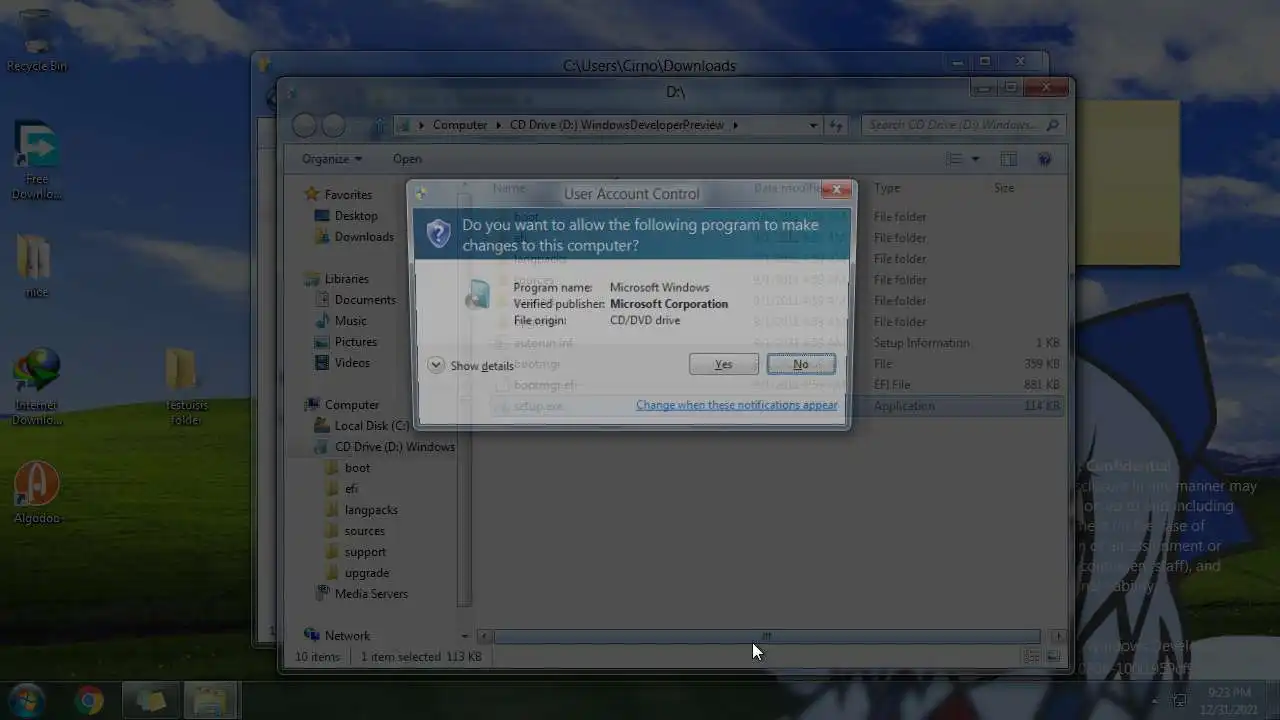
Task: Open the testuisis folder on the desktop
Action: pyautogui.click(x=185, y=387)
